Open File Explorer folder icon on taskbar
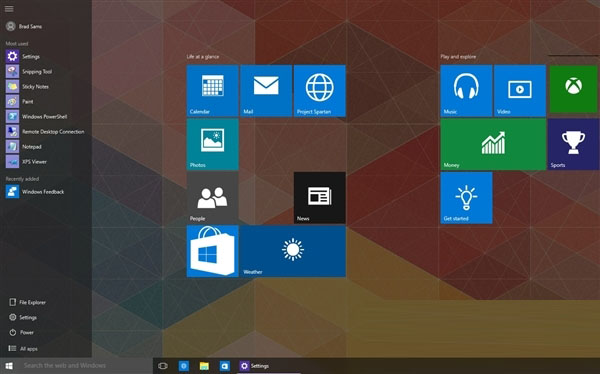 click(204, 366)
